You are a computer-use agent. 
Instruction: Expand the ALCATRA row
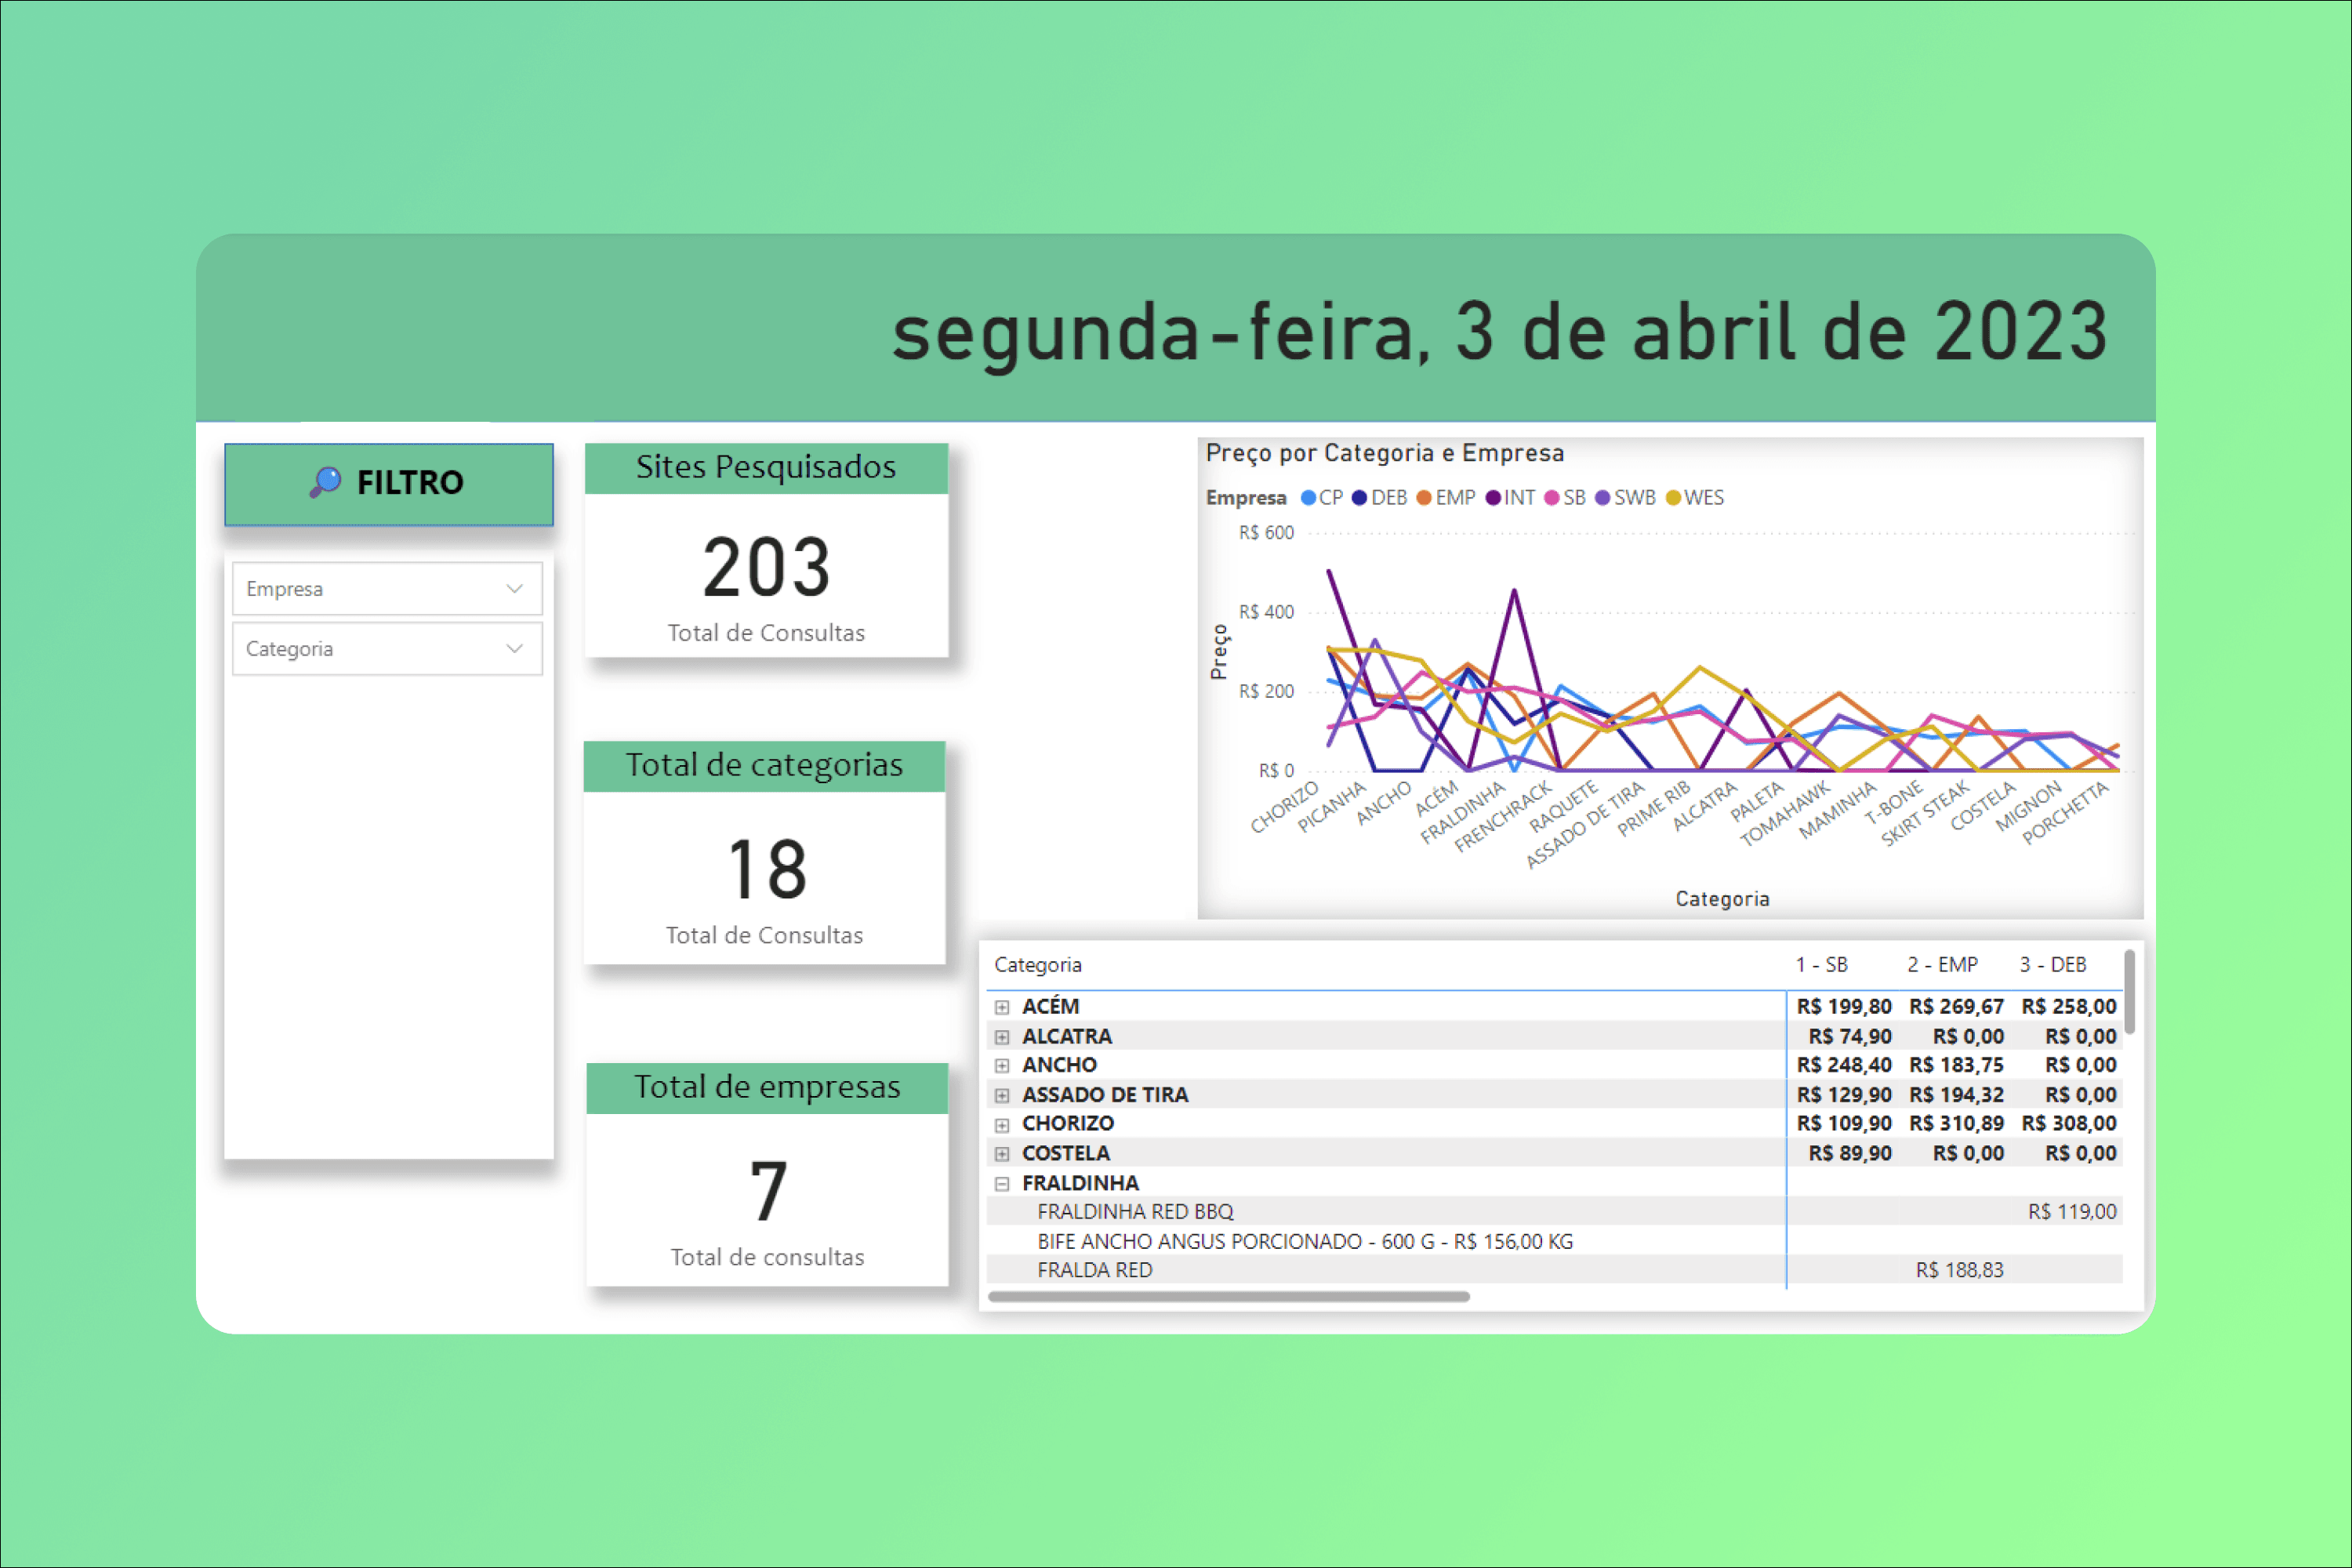click(x=1001, y=1037)
